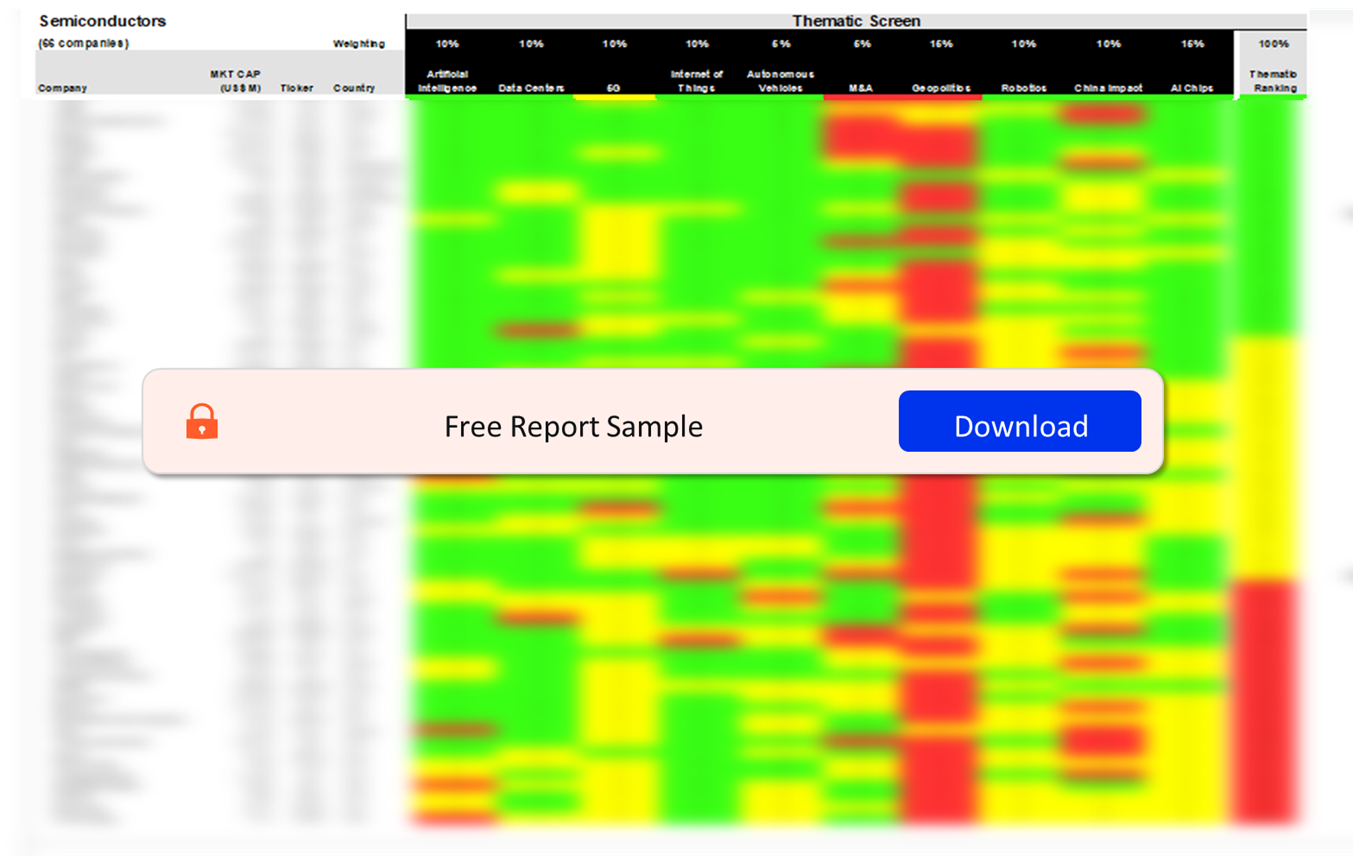
Task: Select the M&A column header
Action: [x=861, y=88]
